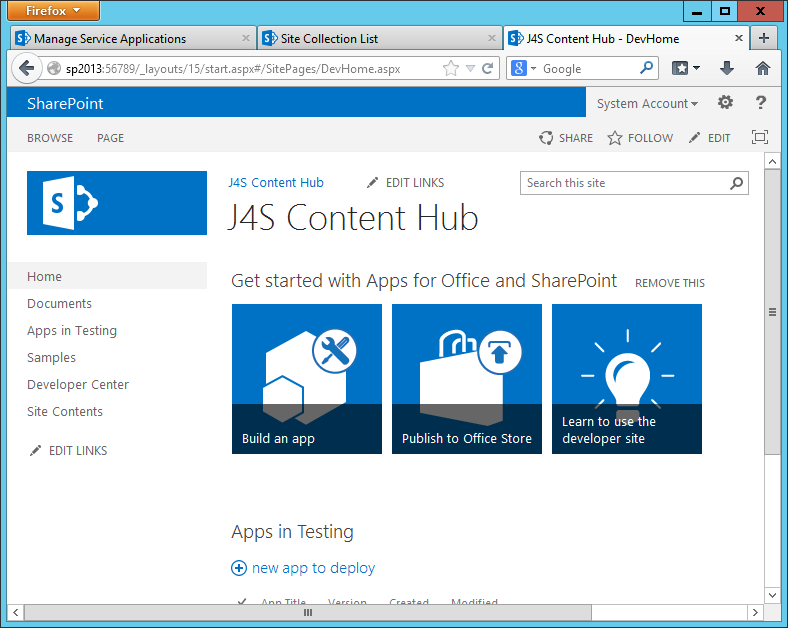Run search with browser magnifier icon
Screen dimensions: 788x628
pyautogui.click(x=647, y=67)
